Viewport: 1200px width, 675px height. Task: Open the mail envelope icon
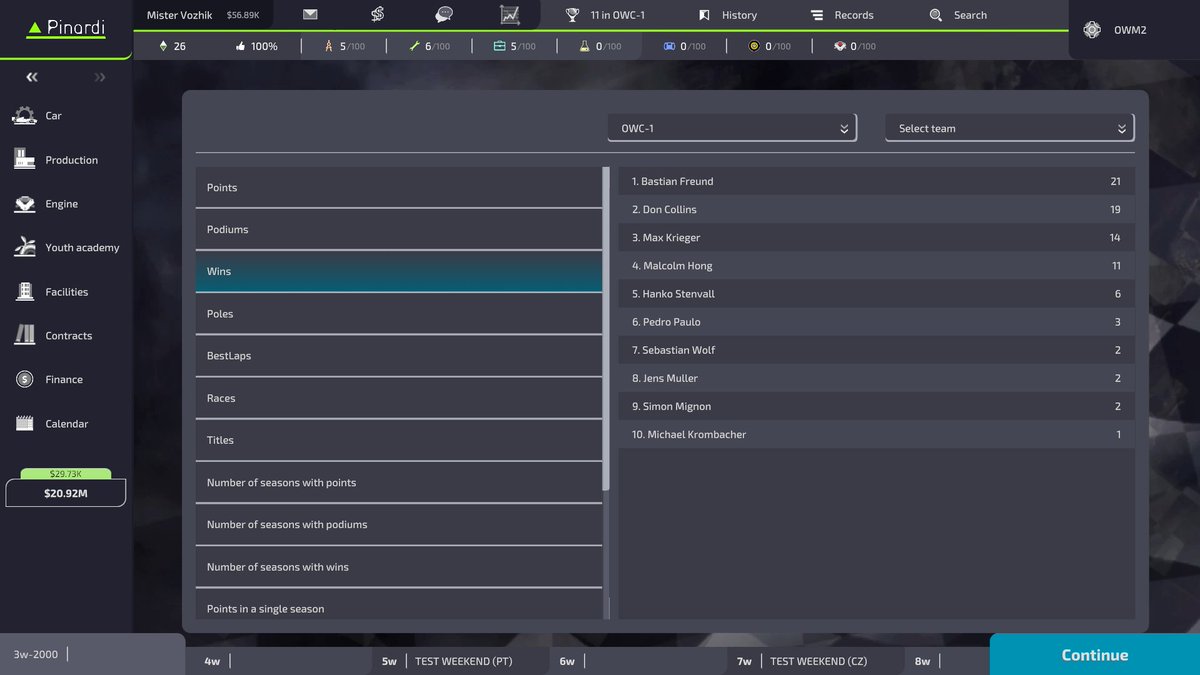coord(310,15)
